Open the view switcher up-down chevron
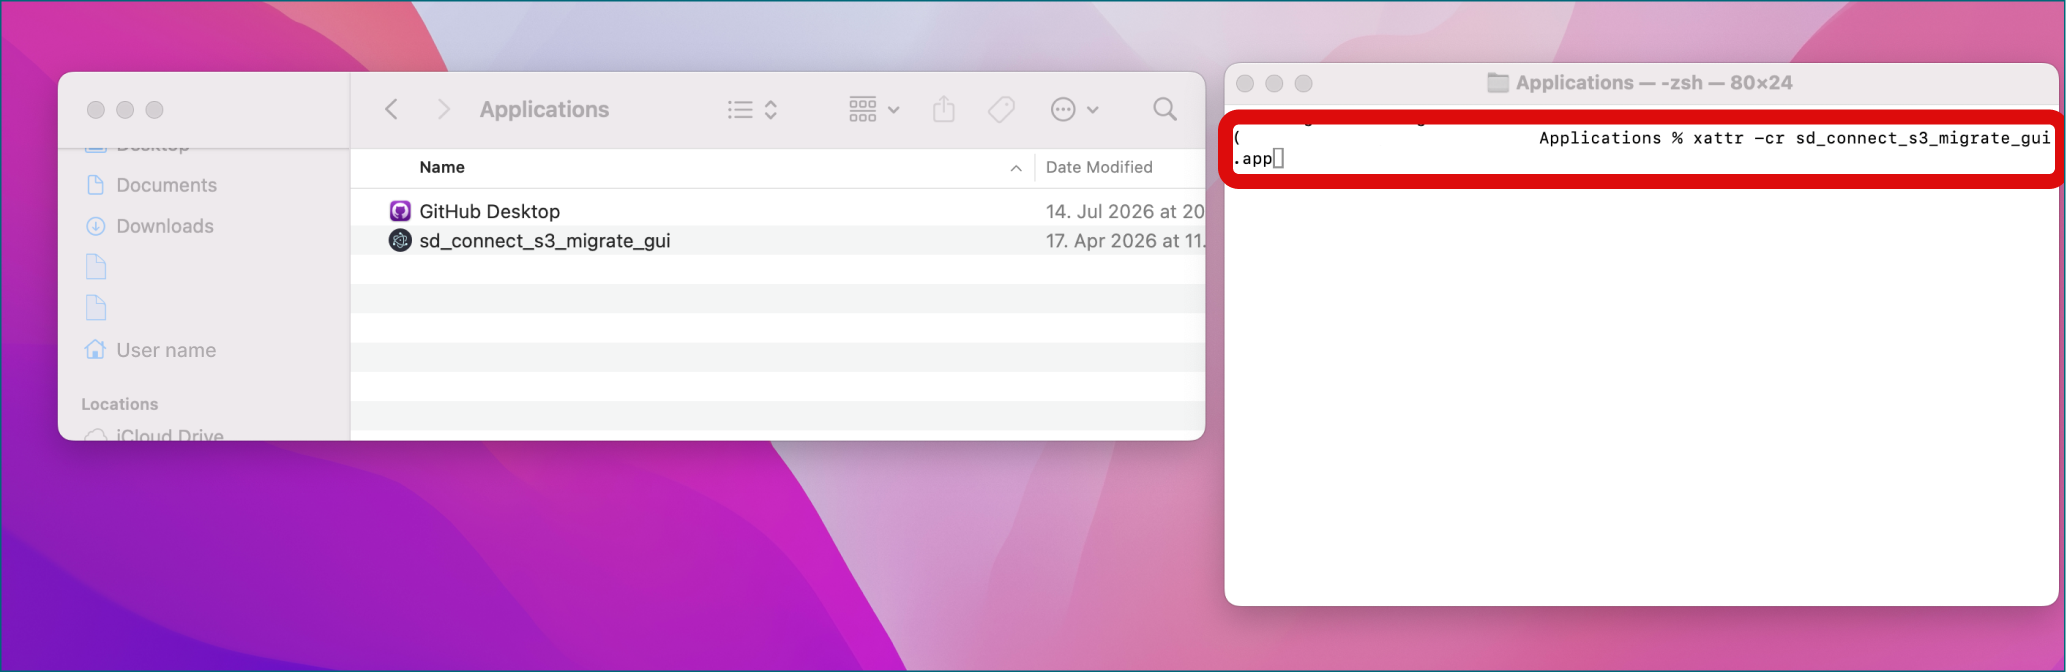 coord(771,109)
